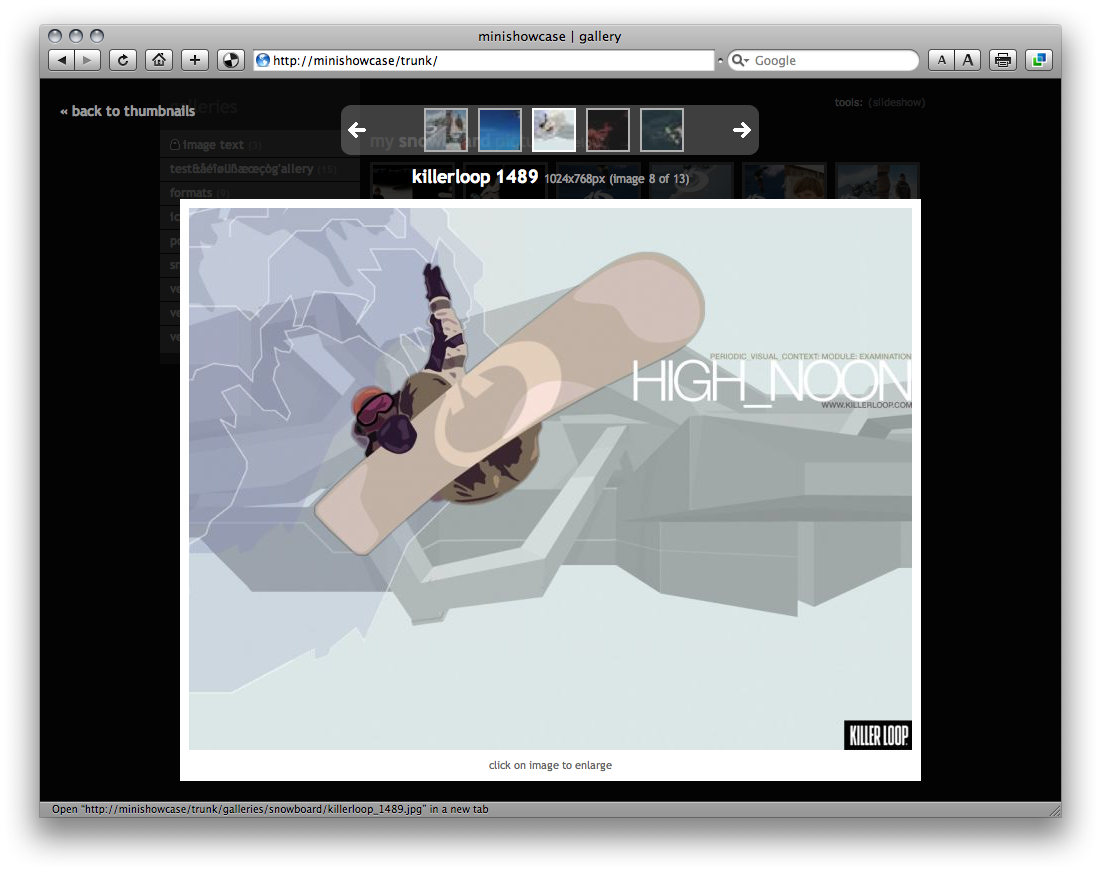Open the home page icon
The width and height of the screenshot is (1101, 872).
[159, 60]
